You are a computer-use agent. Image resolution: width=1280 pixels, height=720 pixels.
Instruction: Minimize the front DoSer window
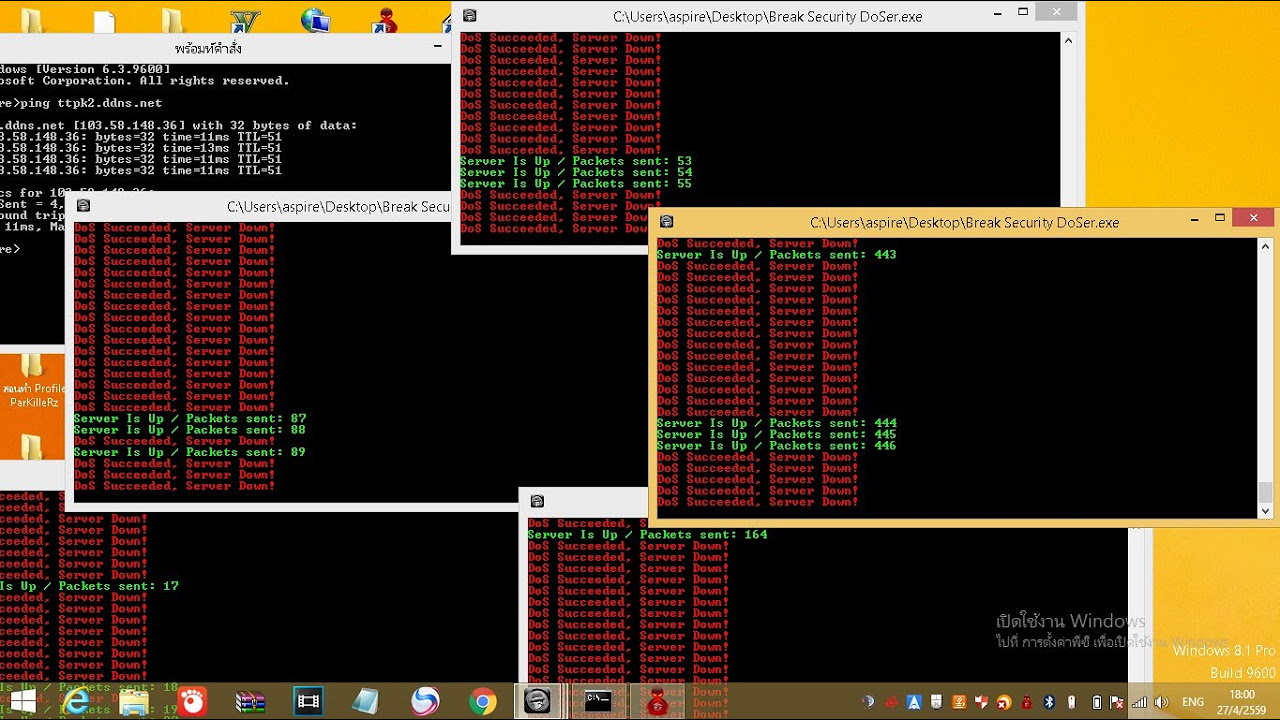1195,219
